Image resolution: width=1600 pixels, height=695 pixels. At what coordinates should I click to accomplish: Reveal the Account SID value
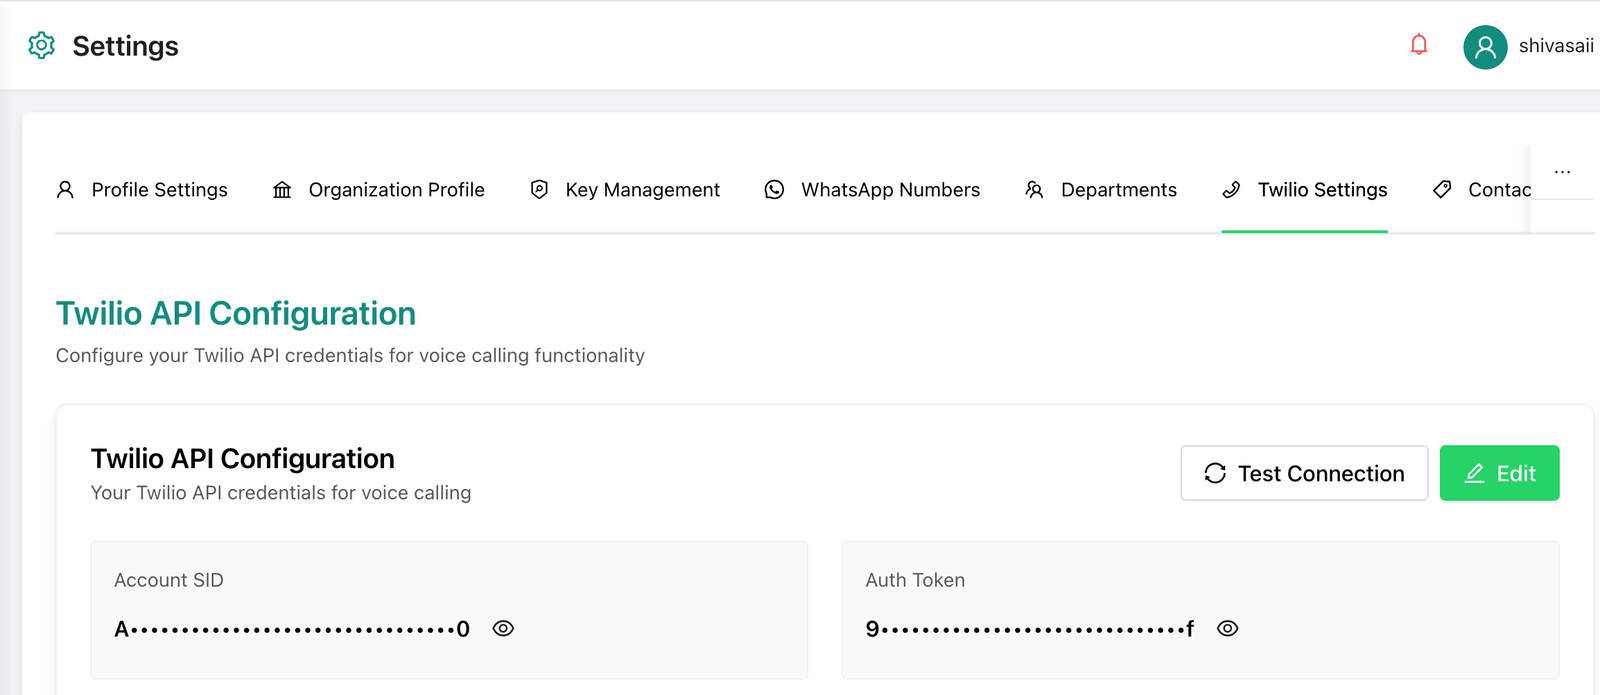coord(503,628)
